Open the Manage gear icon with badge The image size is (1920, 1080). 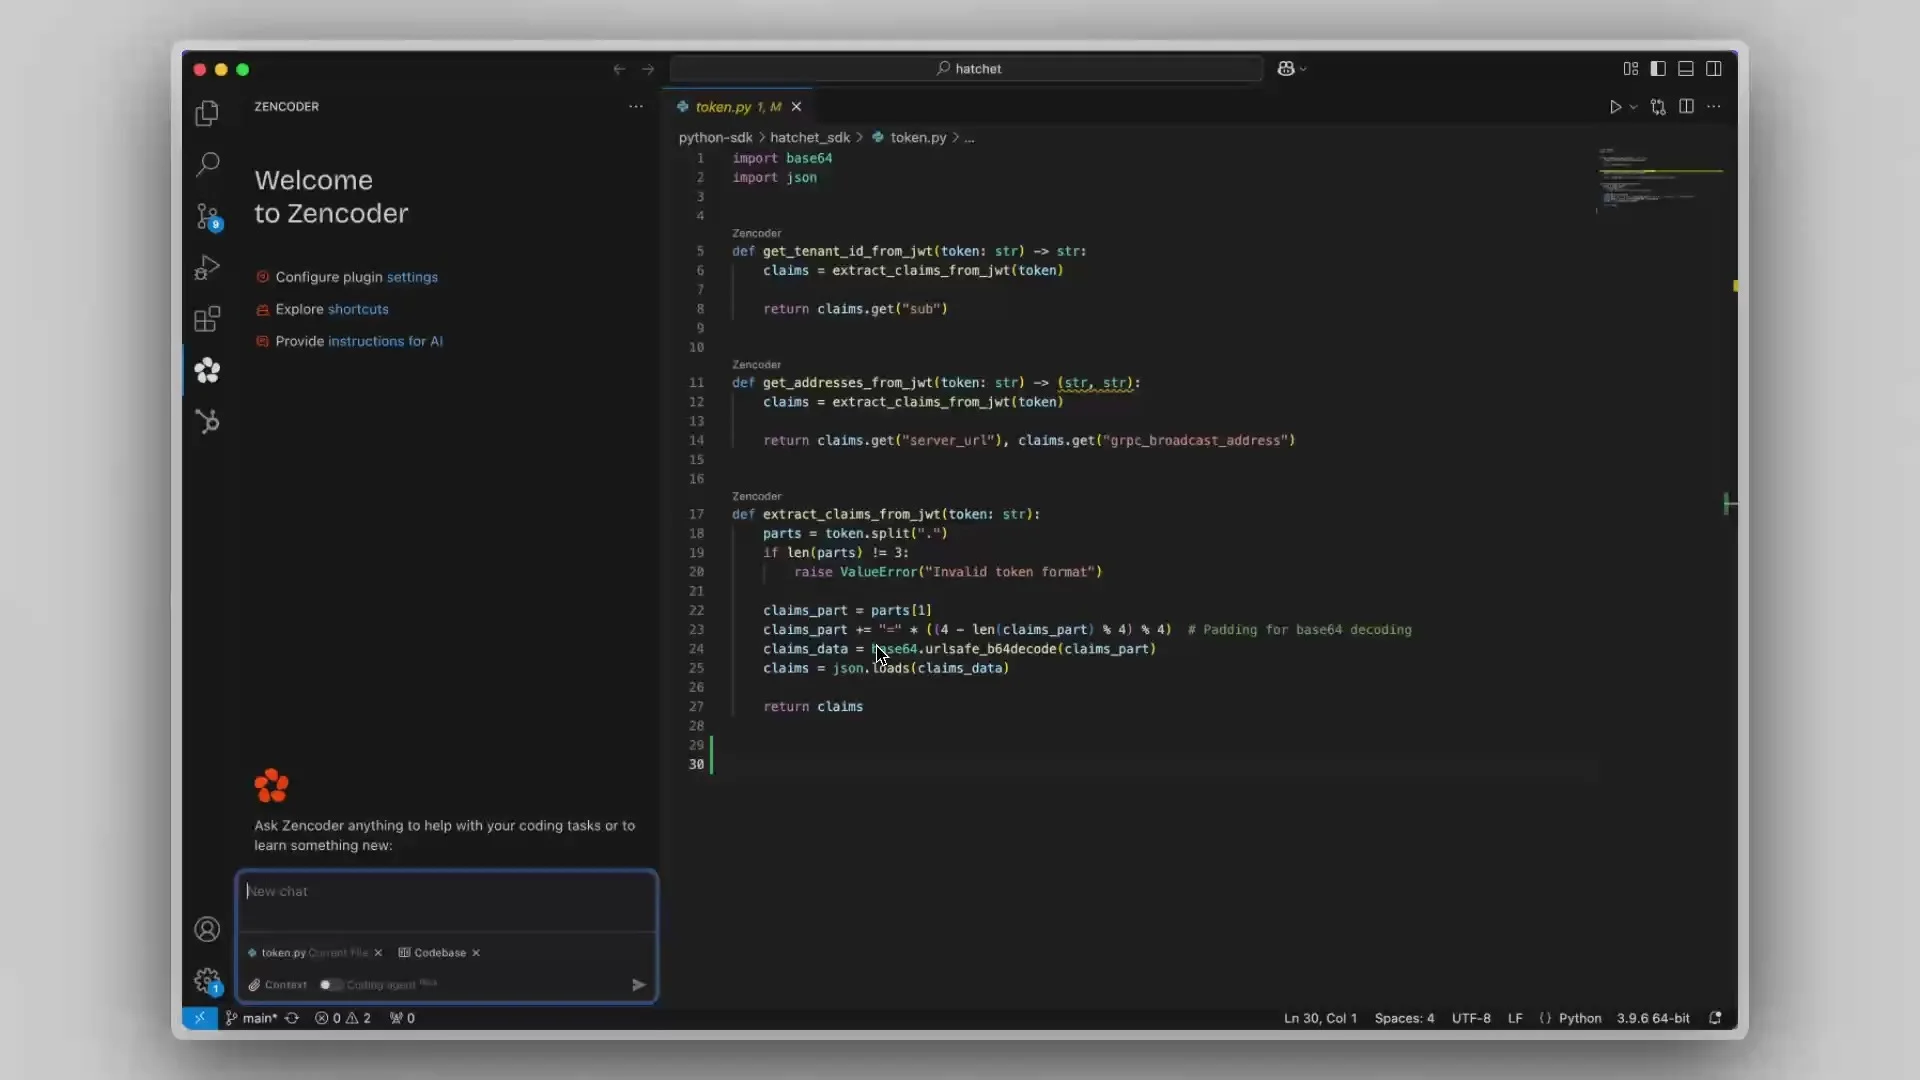[207, 981]
